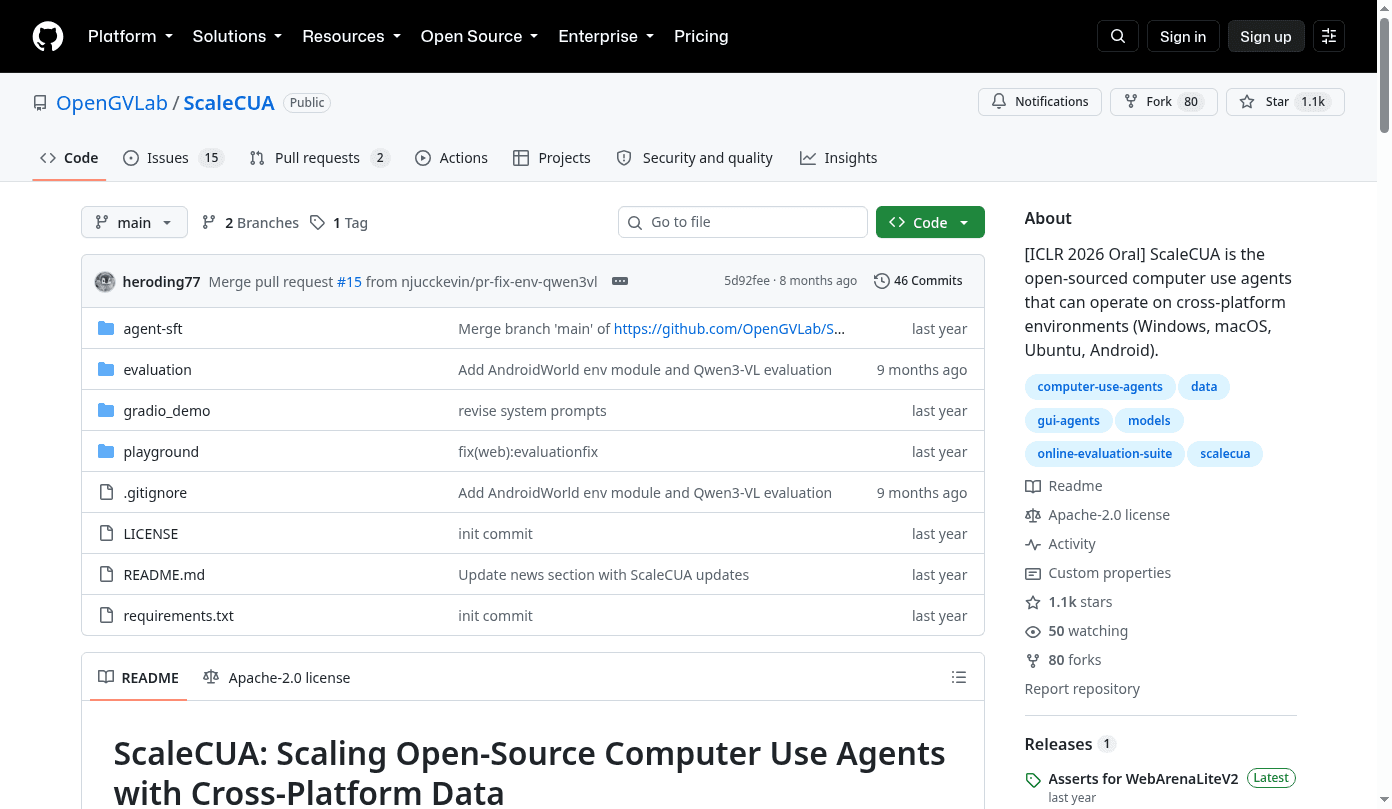Click the eye icon beside 50 watching
1392x809 pixels.
tap(1033, 631)
